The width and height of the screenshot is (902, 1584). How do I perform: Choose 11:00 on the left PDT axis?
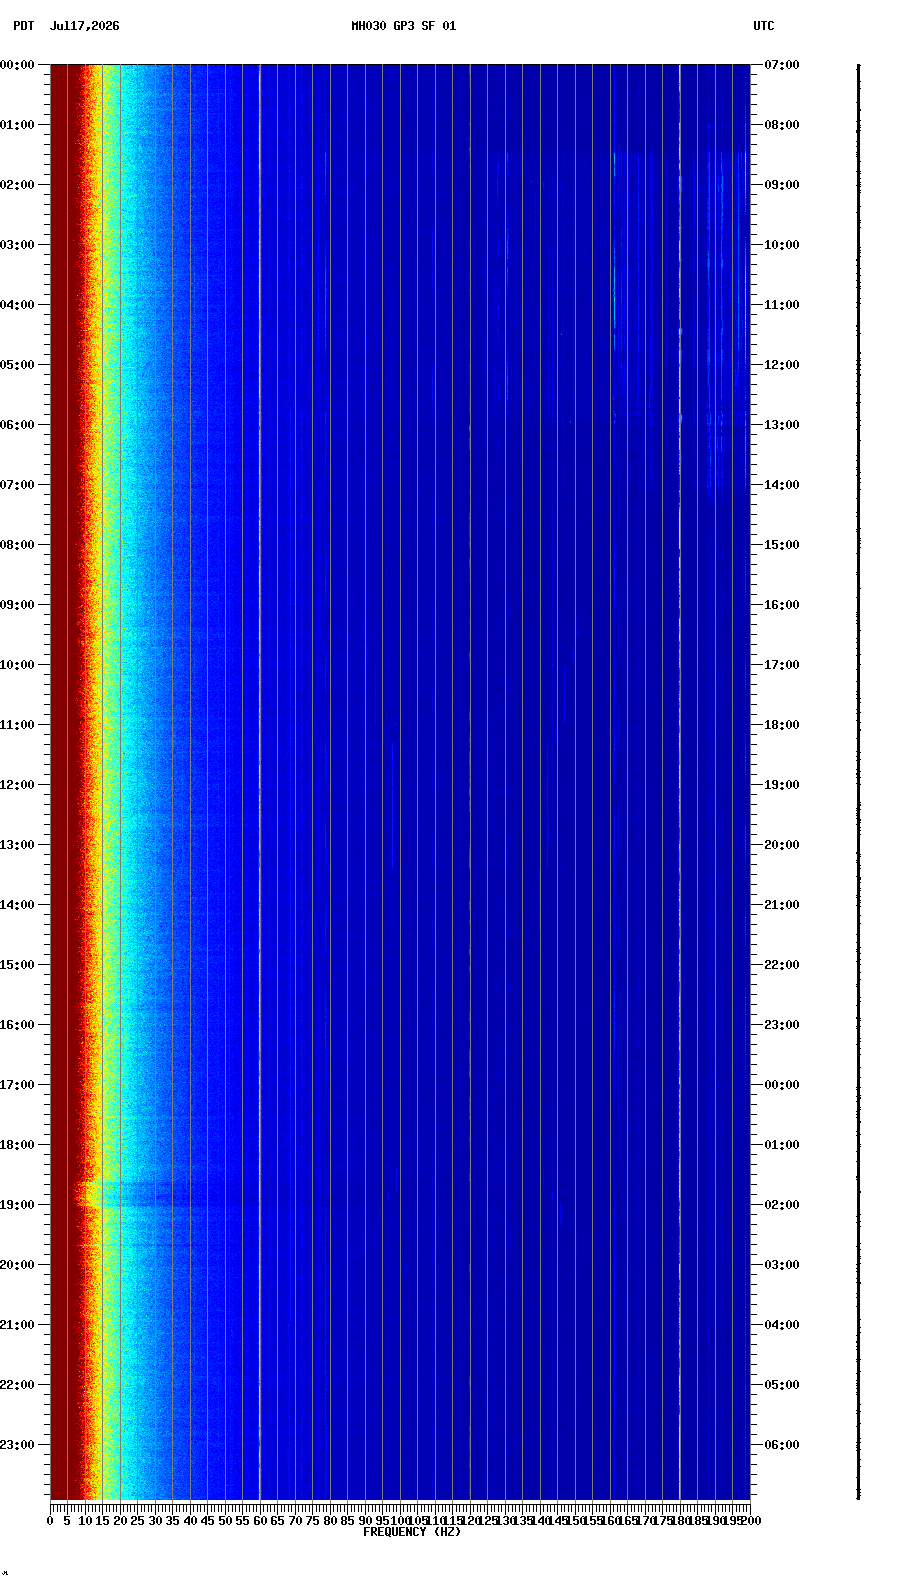click(x=17, y=725)
